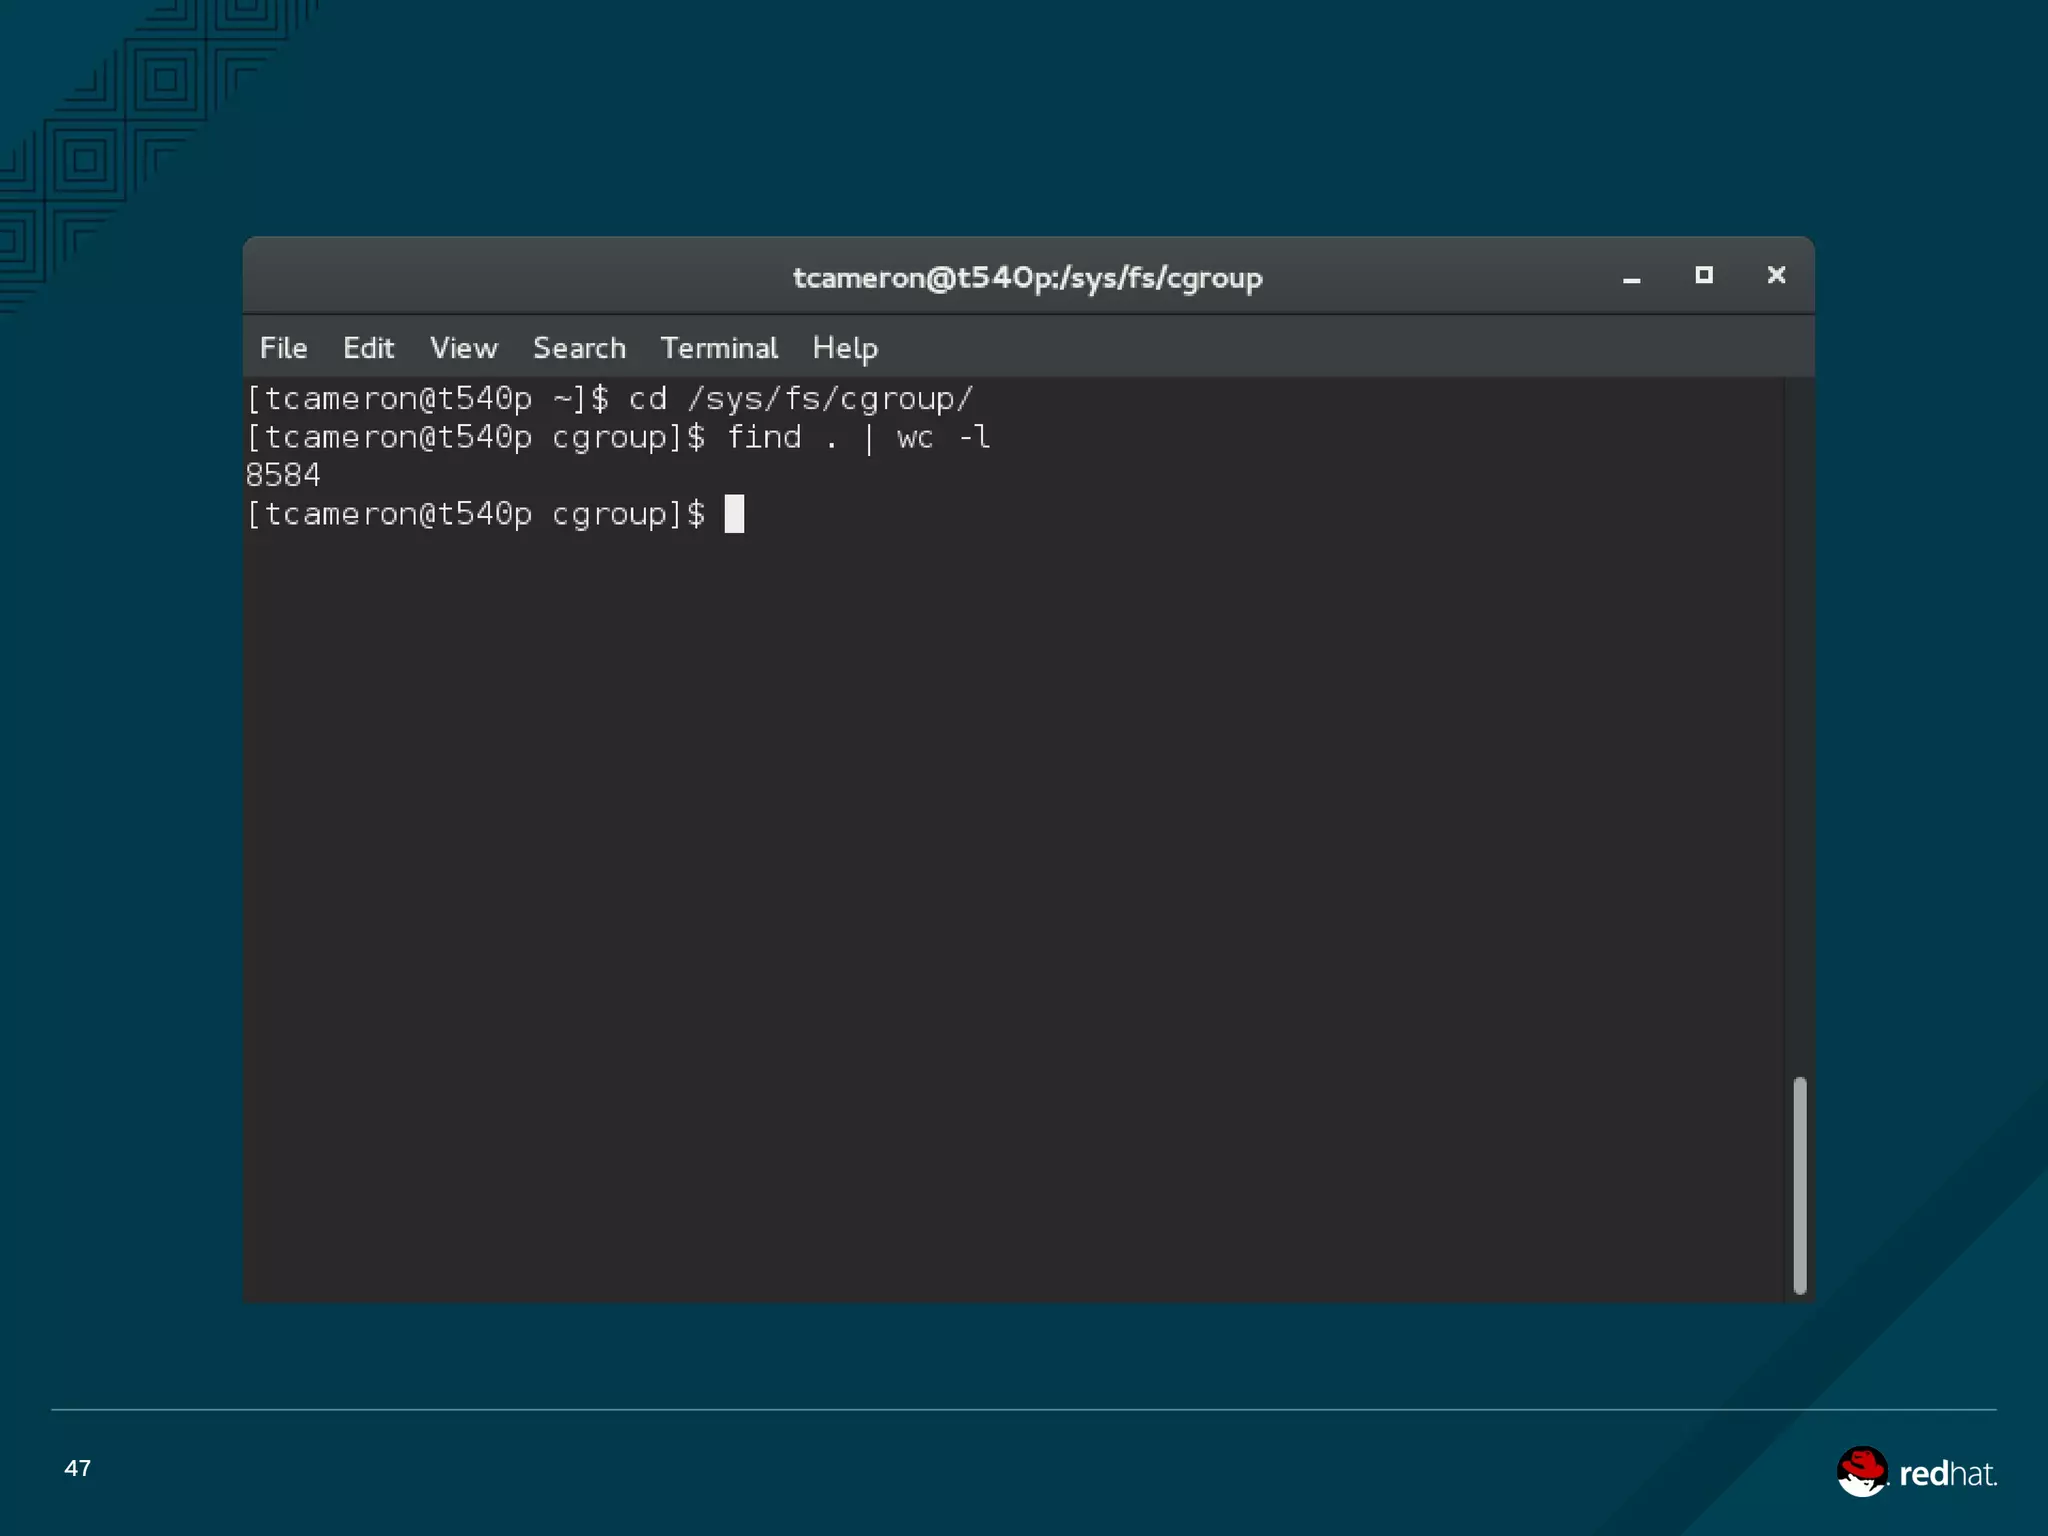Click the terminal scrollbar thumb
The width and height of the screenshot is (2048, 1536).
[1799, 1185]
